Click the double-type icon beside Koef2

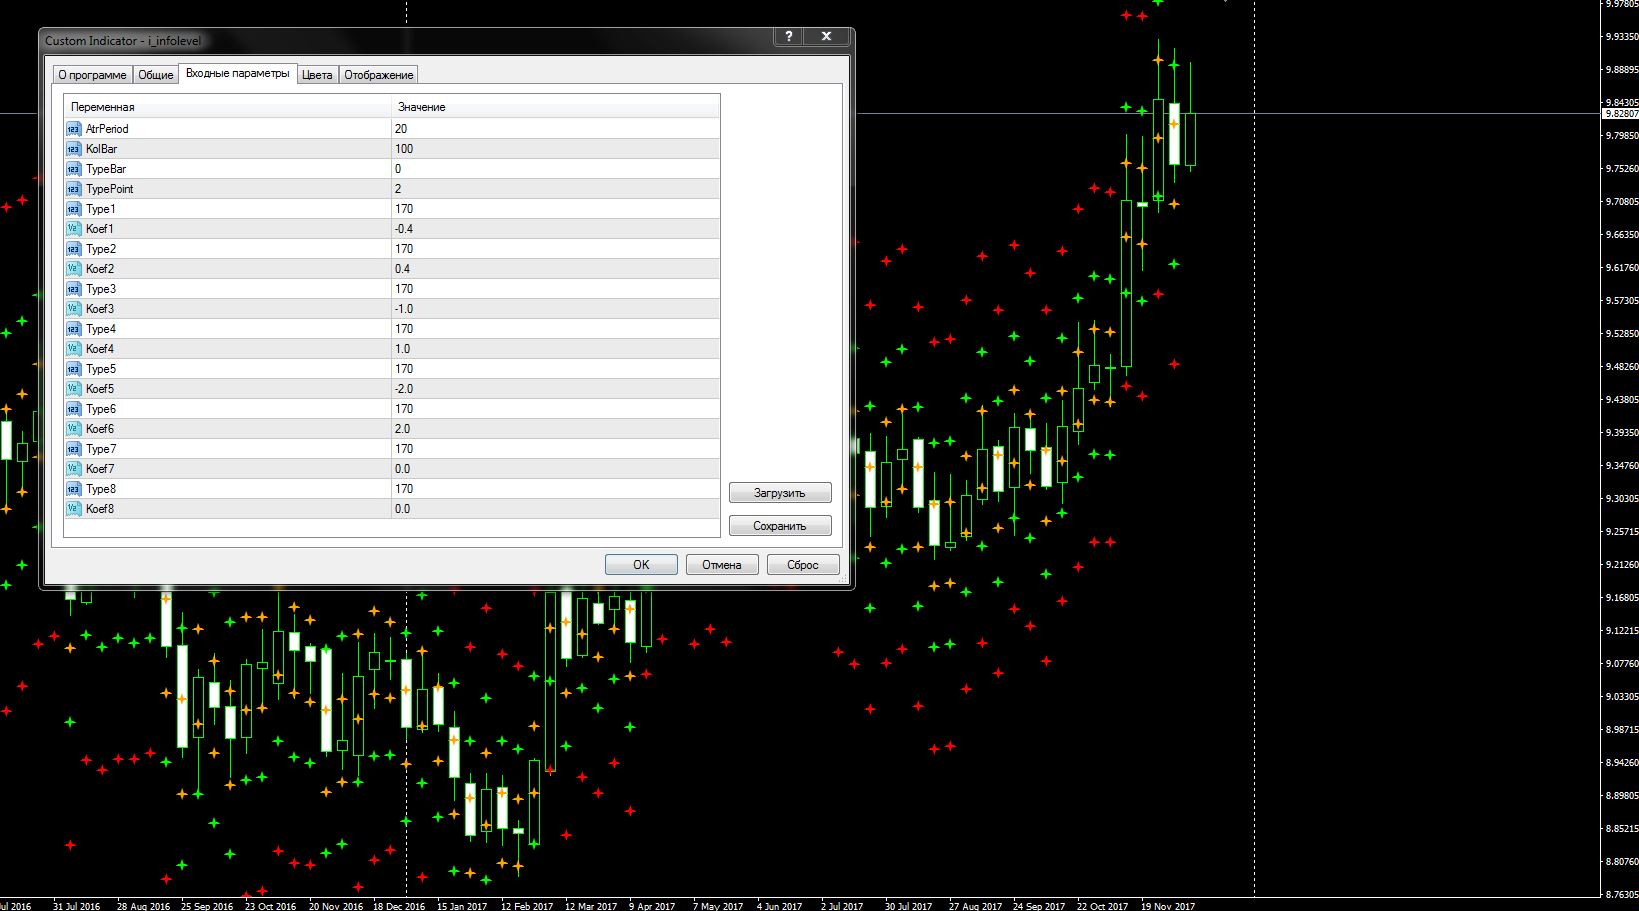tap(73, 269)
